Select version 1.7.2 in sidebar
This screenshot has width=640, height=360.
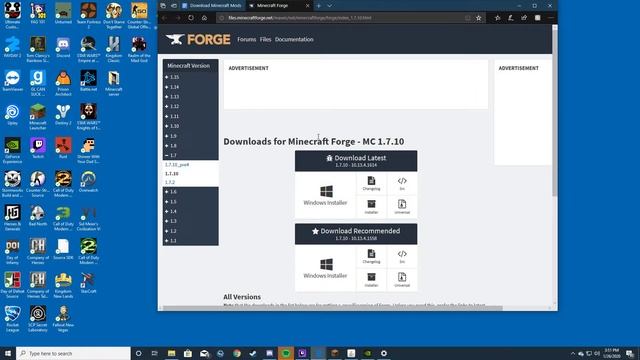pos(170,182)
